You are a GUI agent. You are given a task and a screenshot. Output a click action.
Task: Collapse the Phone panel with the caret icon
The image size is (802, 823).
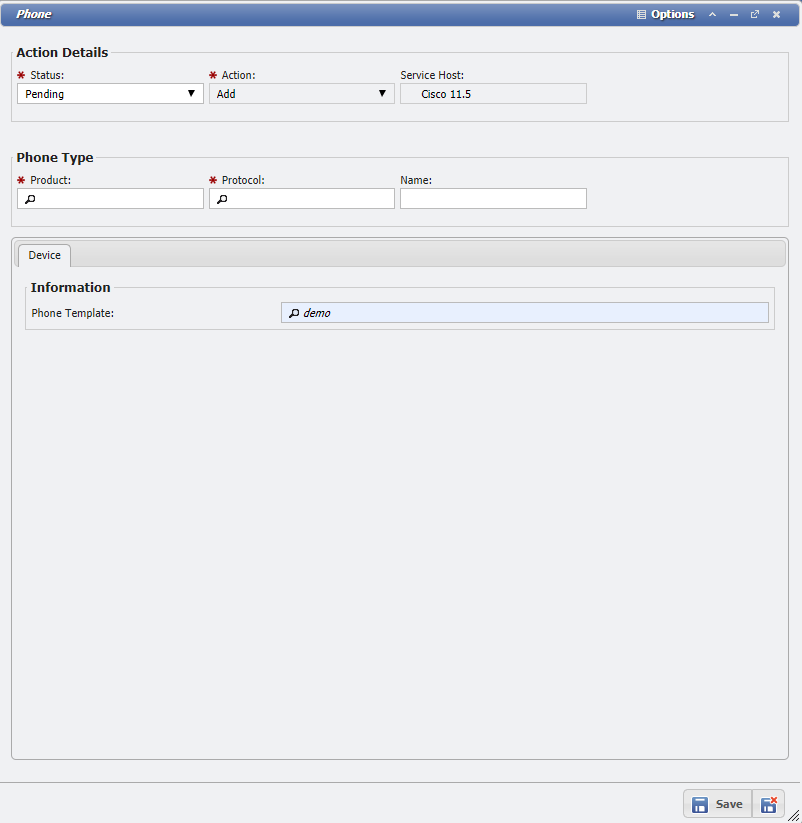pos(712,15)
